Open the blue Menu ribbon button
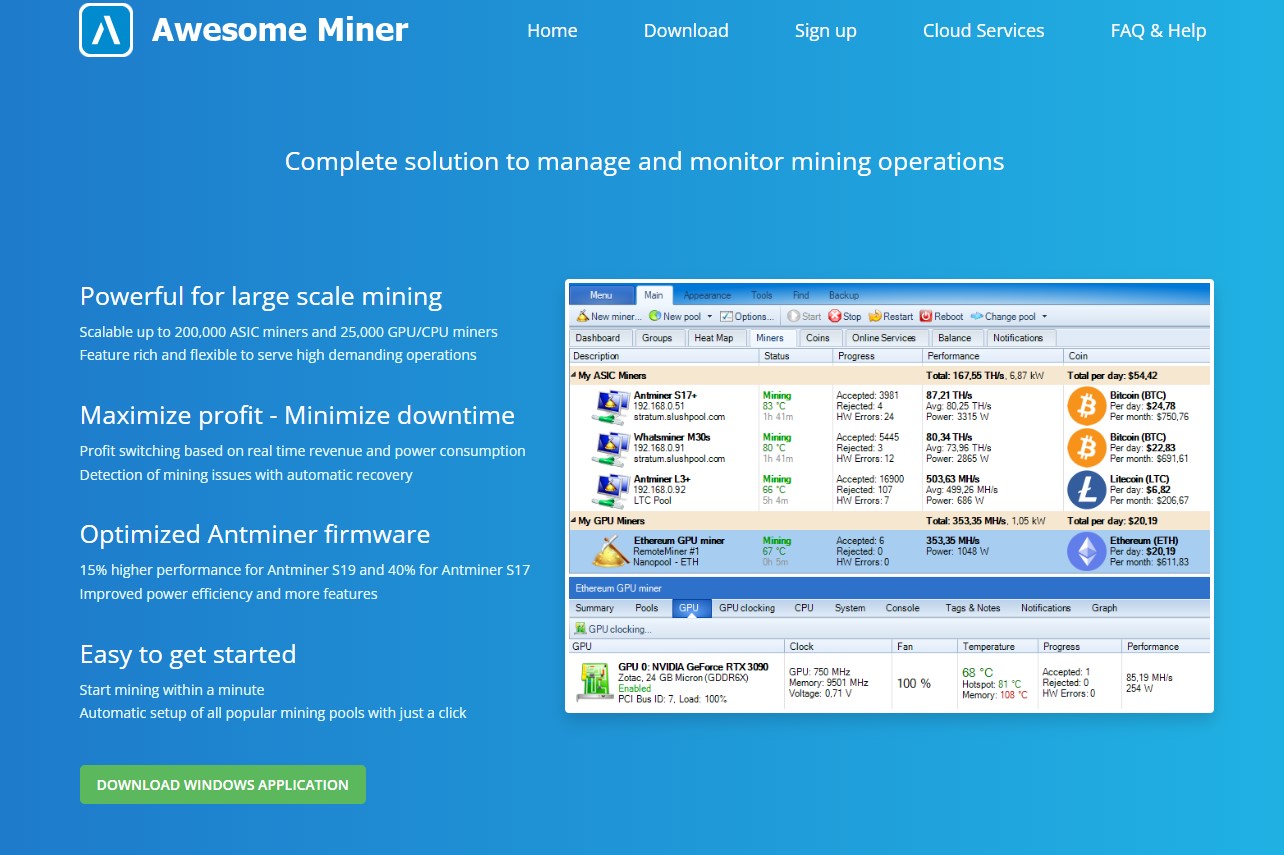 [x=601, y=295]
